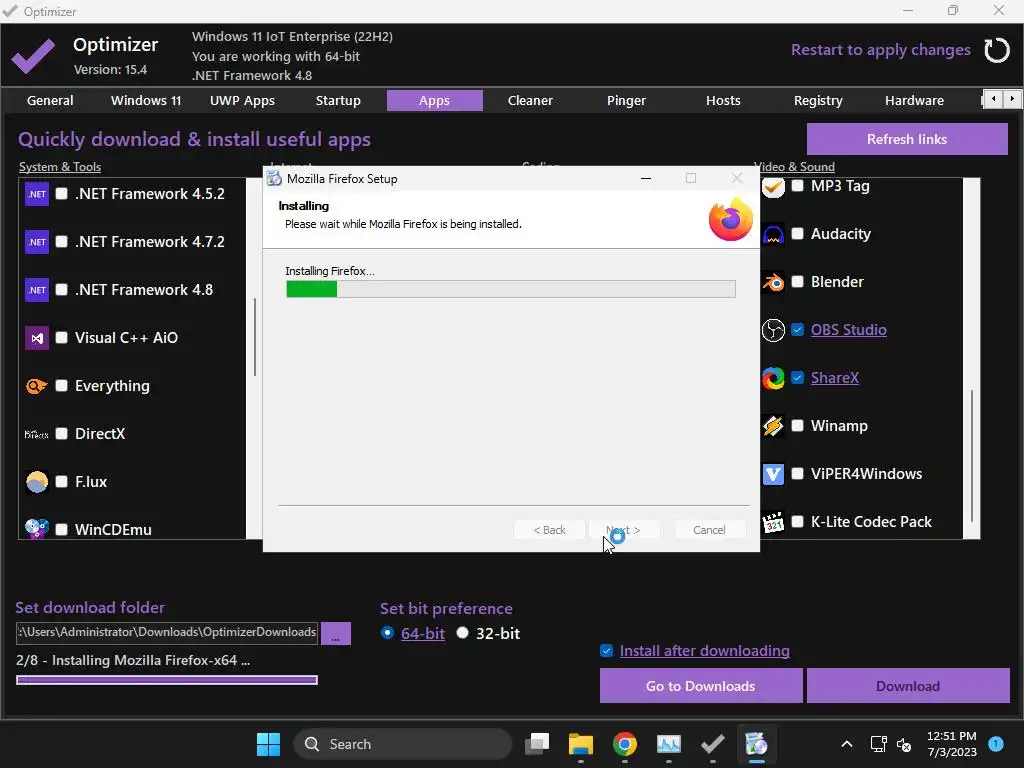Click the purple download progress bar

tap(167, 680)
